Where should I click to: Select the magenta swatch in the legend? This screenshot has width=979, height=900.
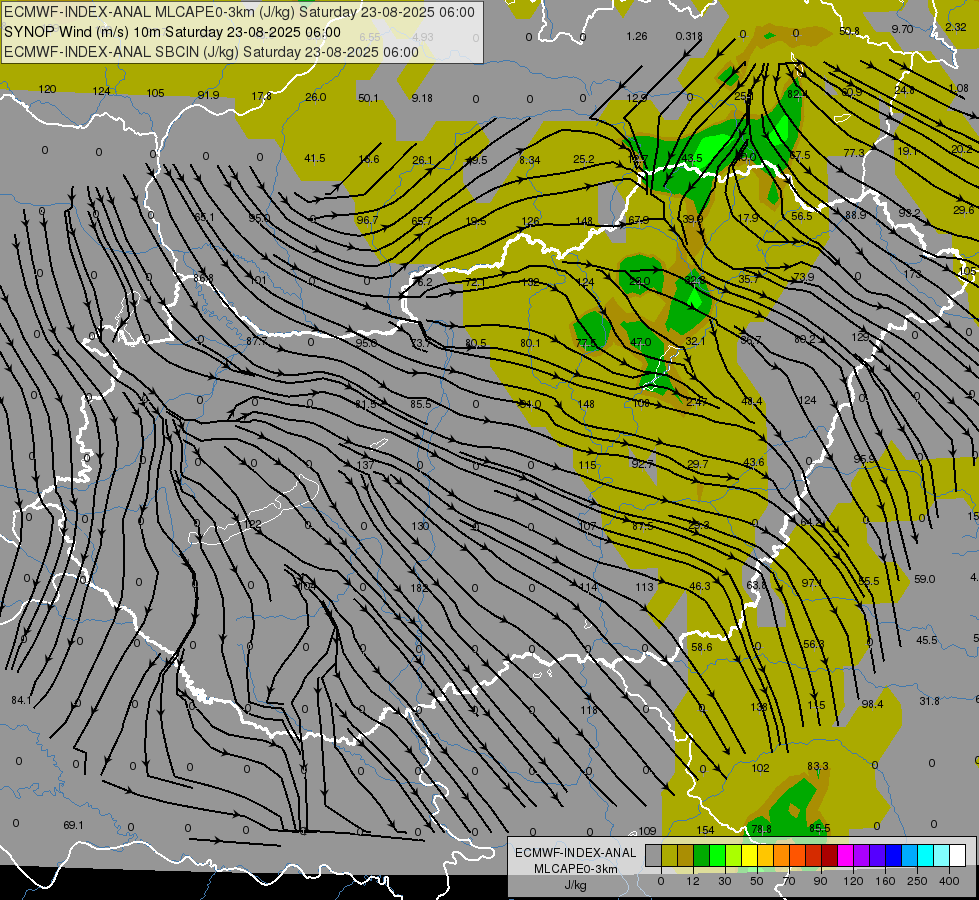(846, 855)
